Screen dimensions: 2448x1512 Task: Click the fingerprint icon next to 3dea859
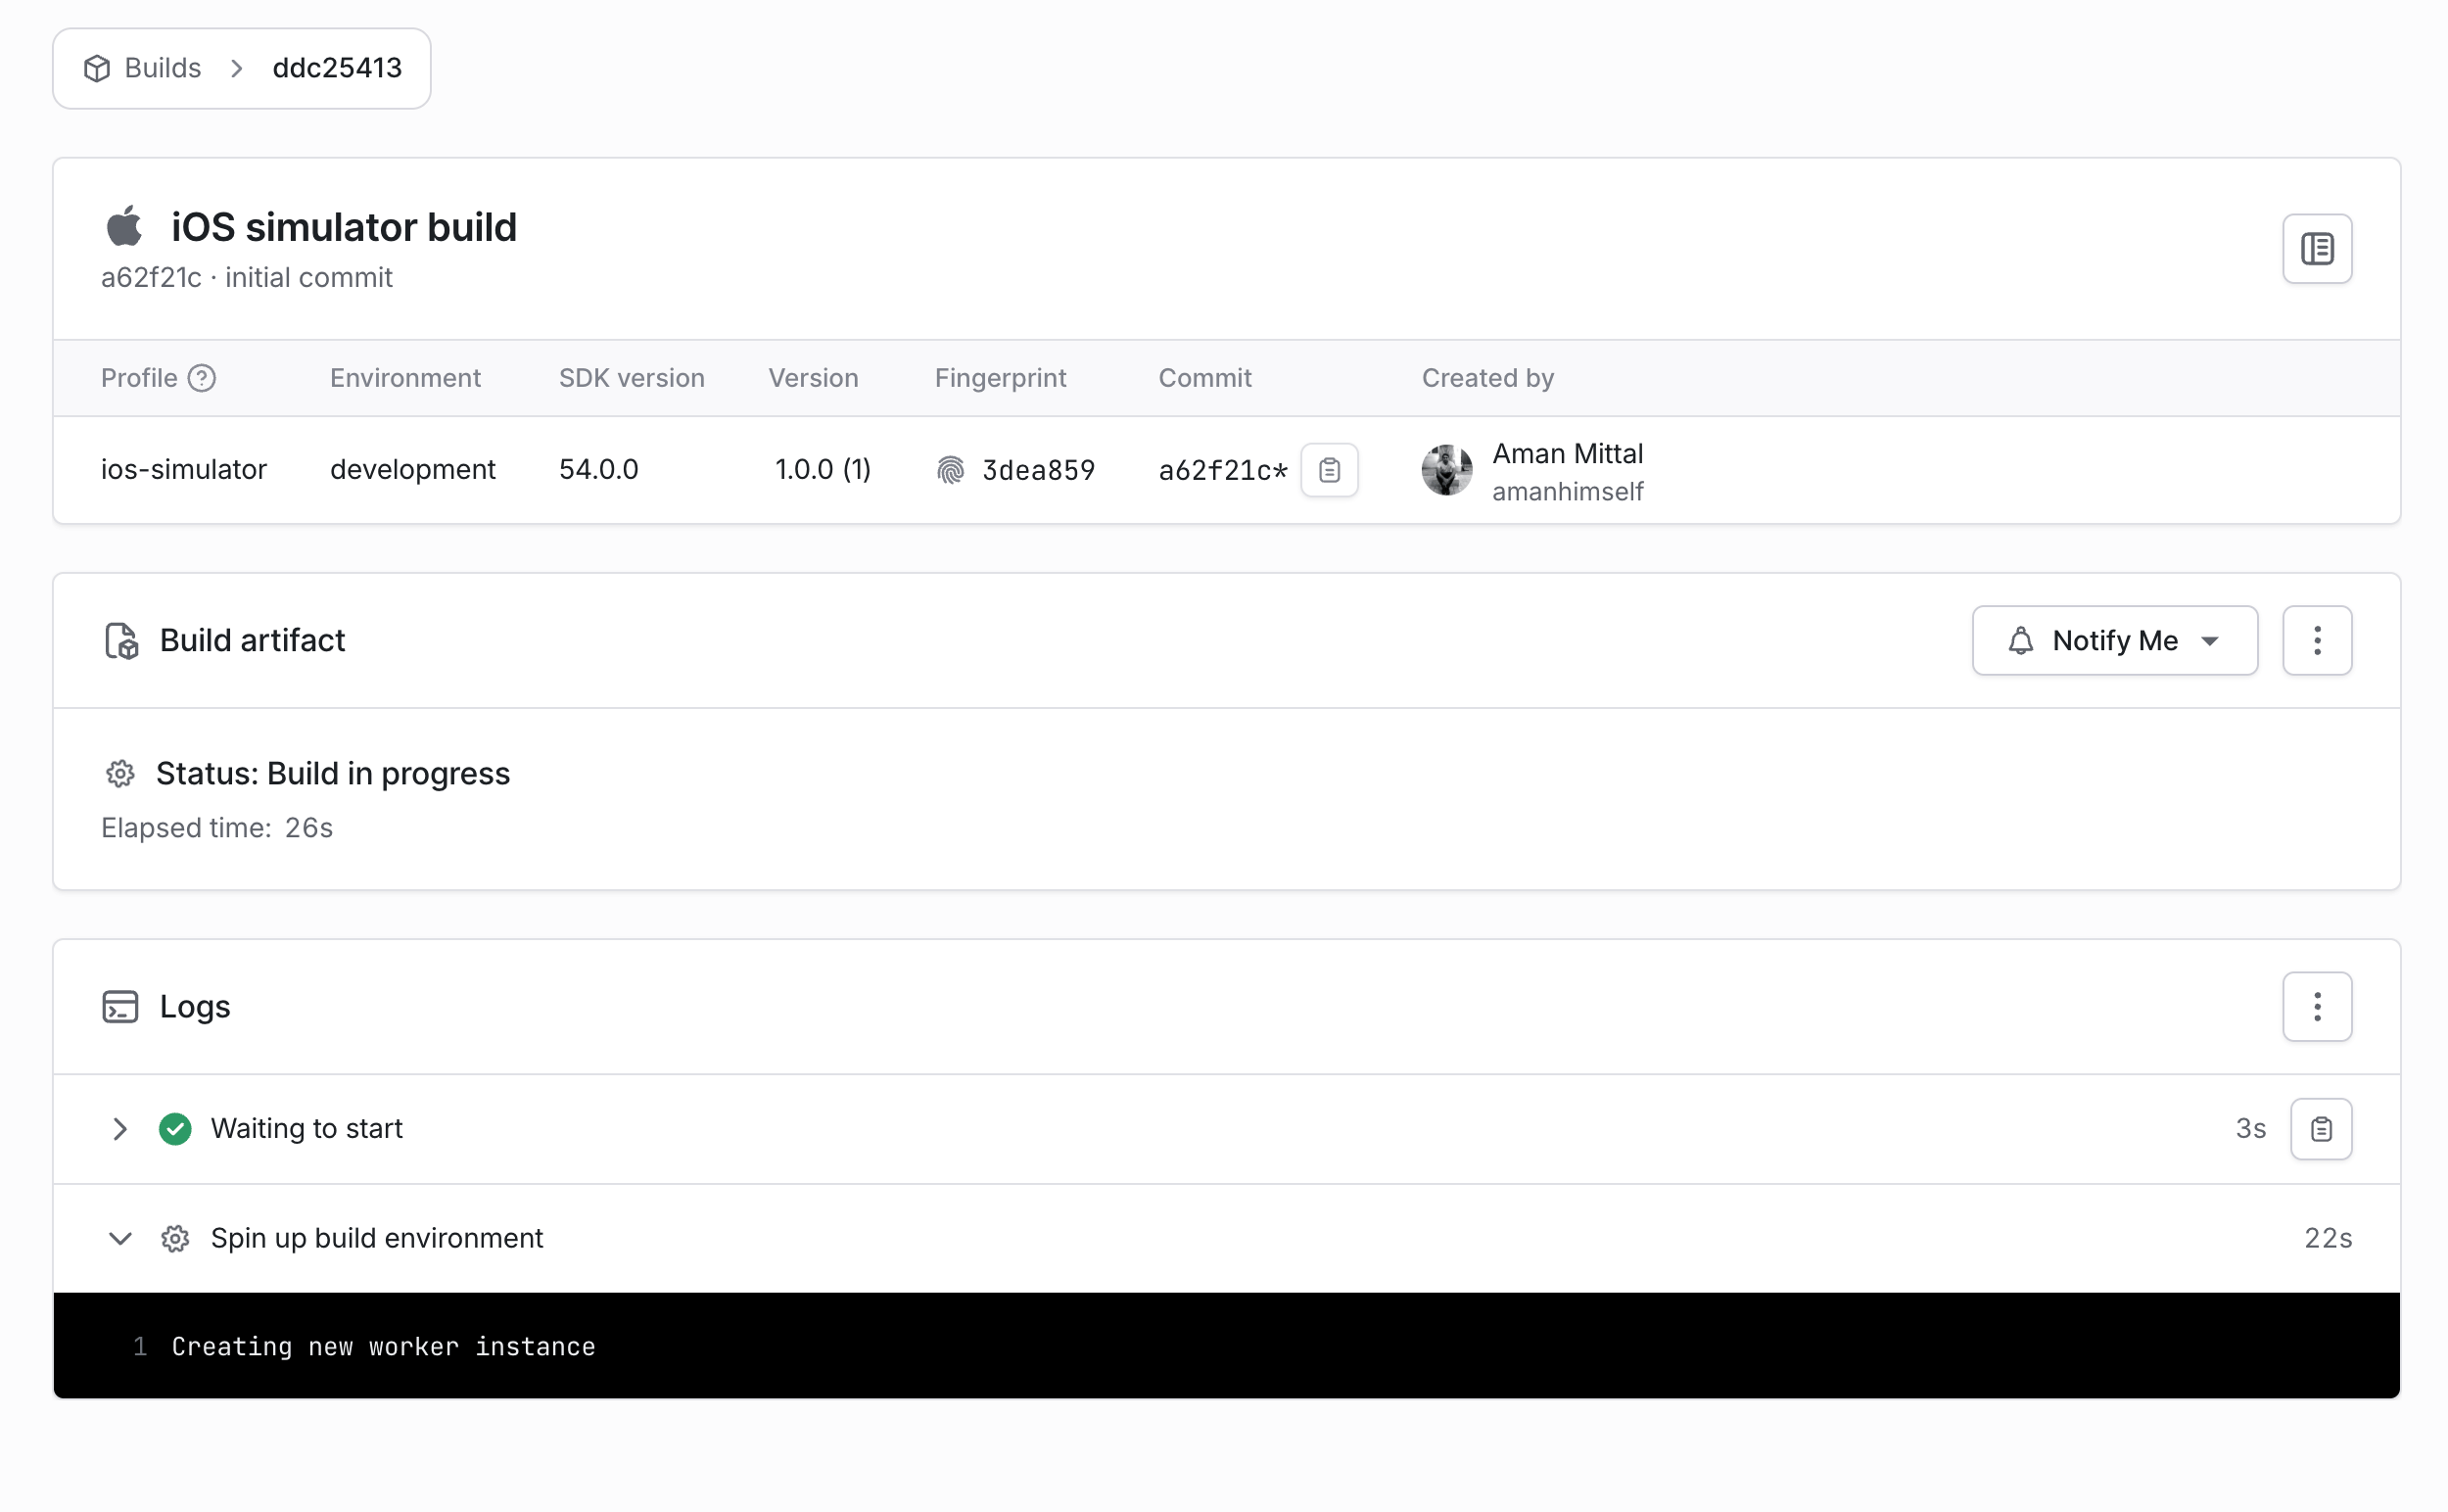pos(950,470)
